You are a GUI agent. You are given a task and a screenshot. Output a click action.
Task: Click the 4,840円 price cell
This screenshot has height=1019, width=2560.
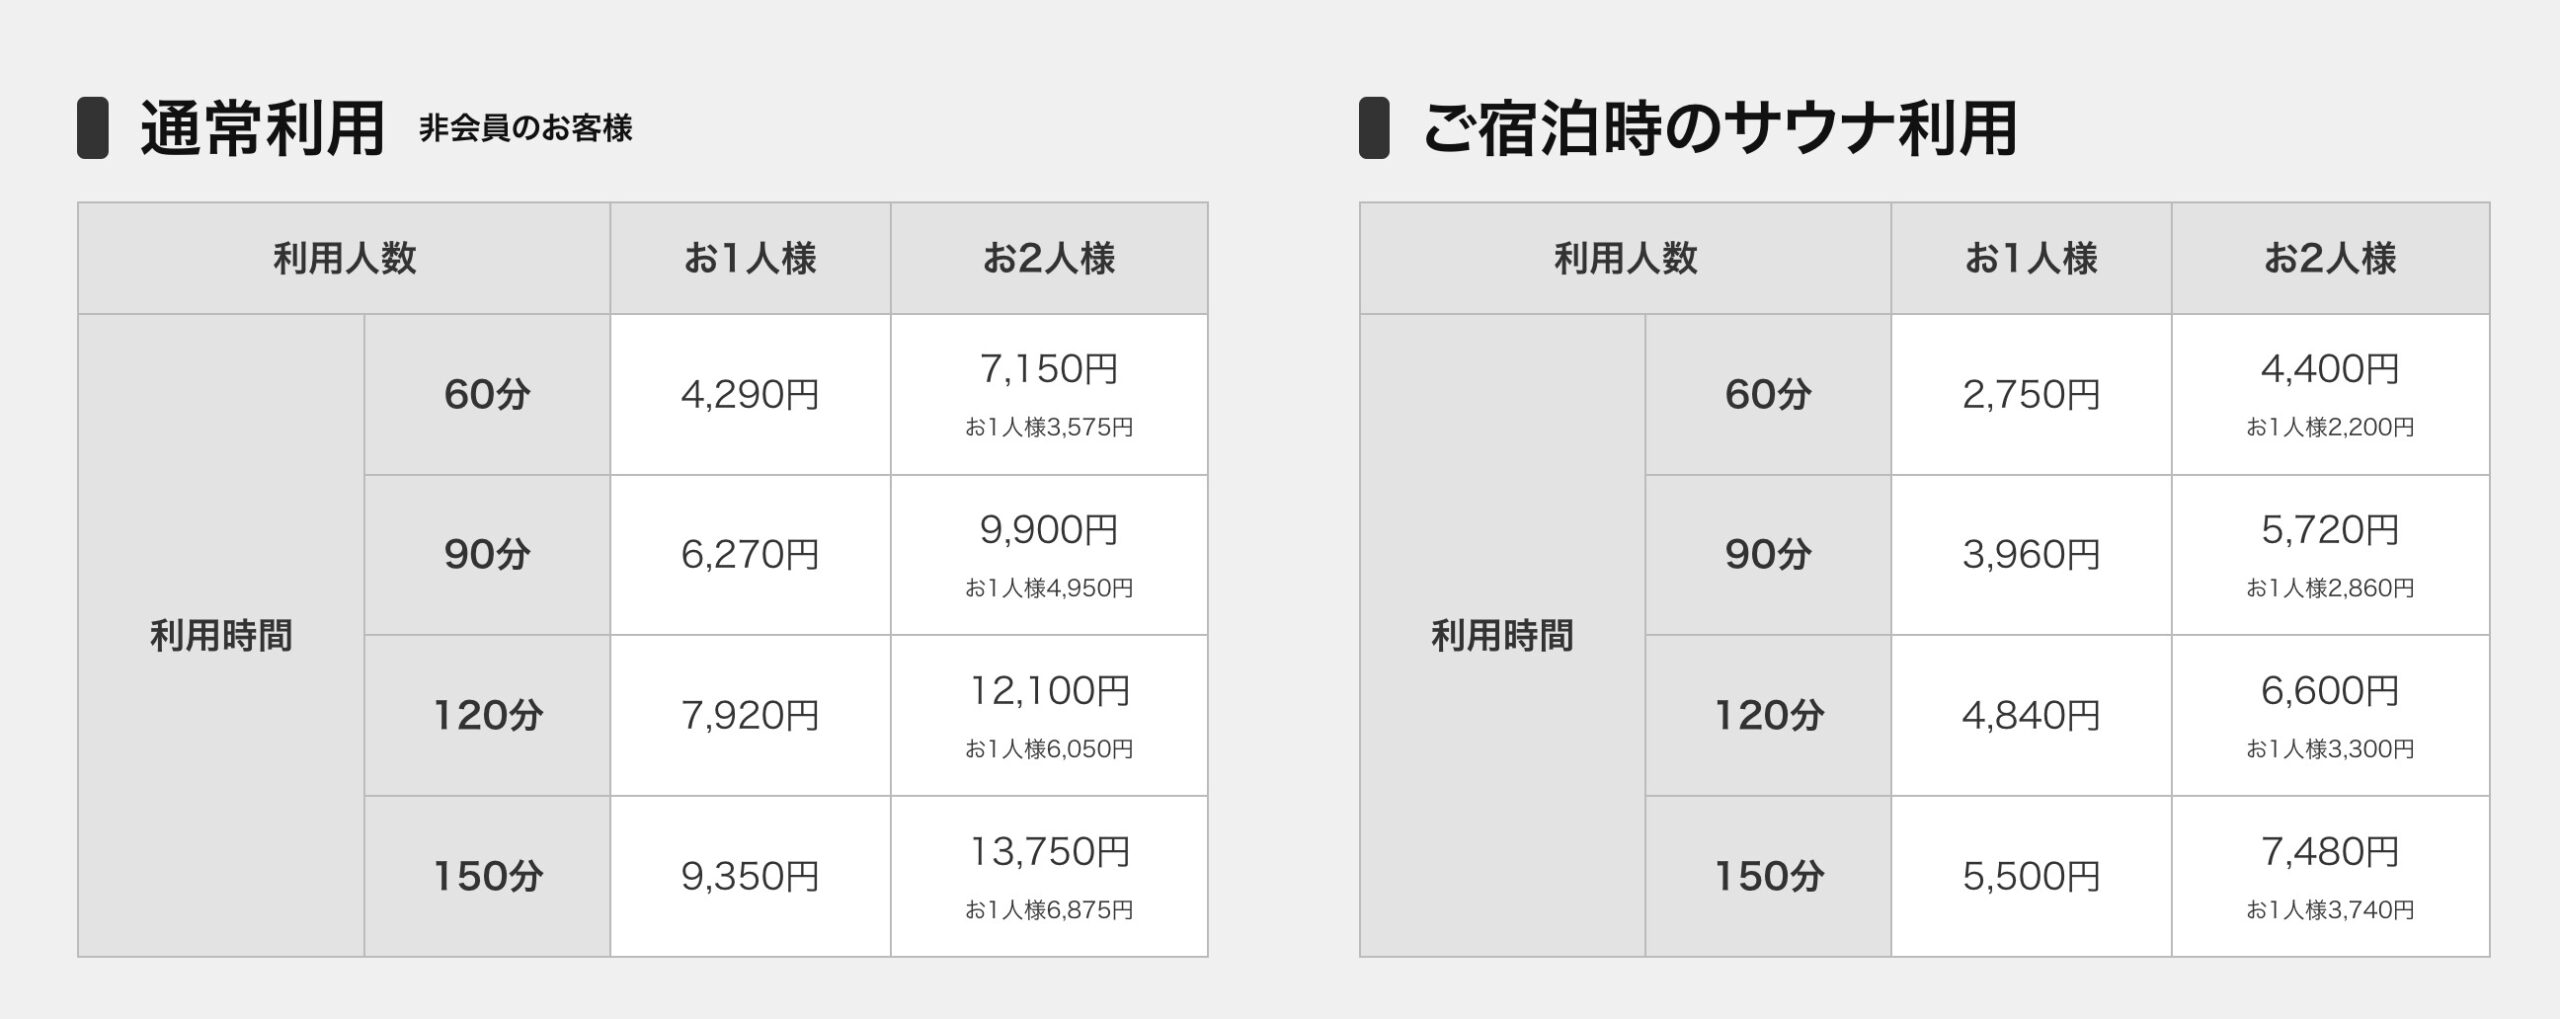pyautogui.click(x=2031, y=716)
